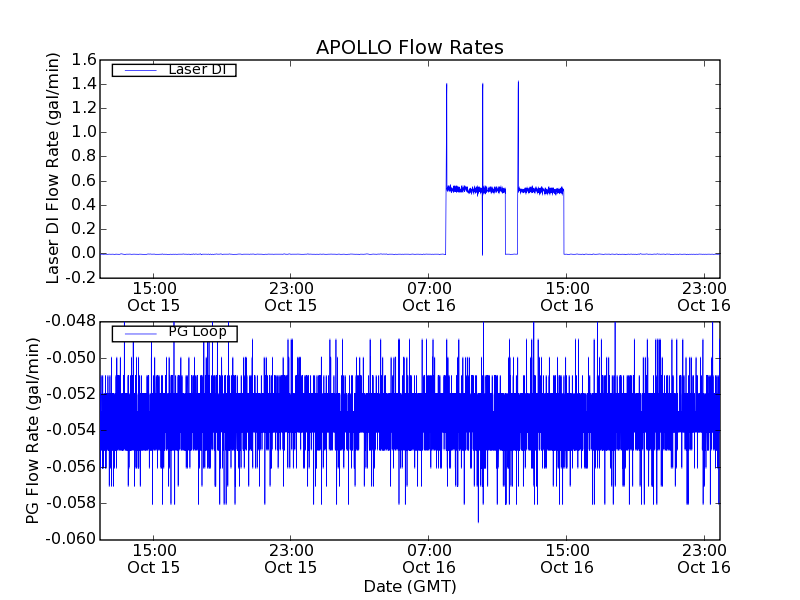
Task: Click the -0.060 y-axis tick label
Action: tap(71, 539)
